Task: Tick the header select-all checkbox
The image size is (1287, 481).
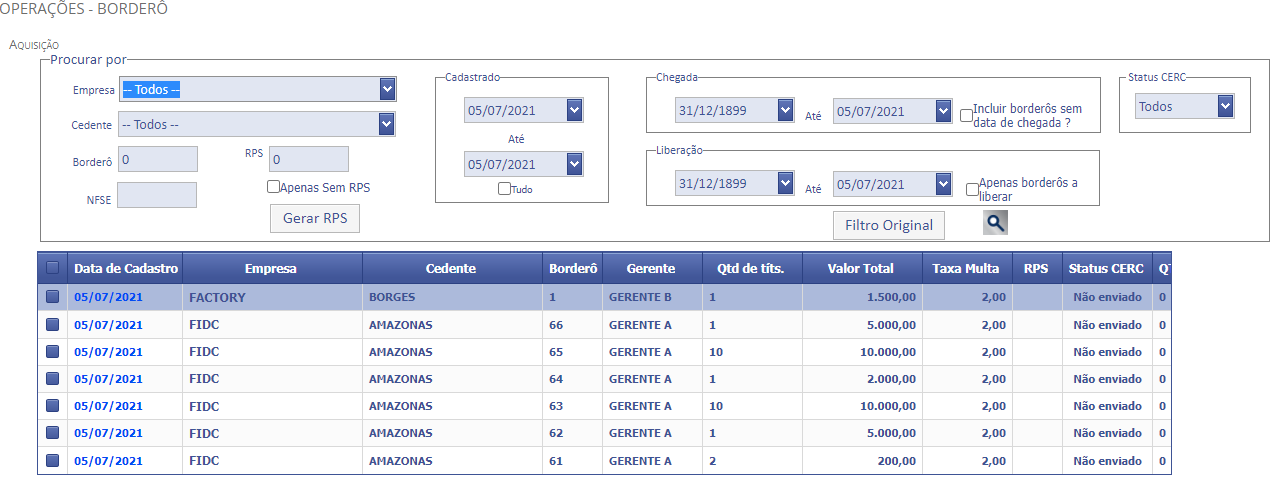Action: pos(53,268)
